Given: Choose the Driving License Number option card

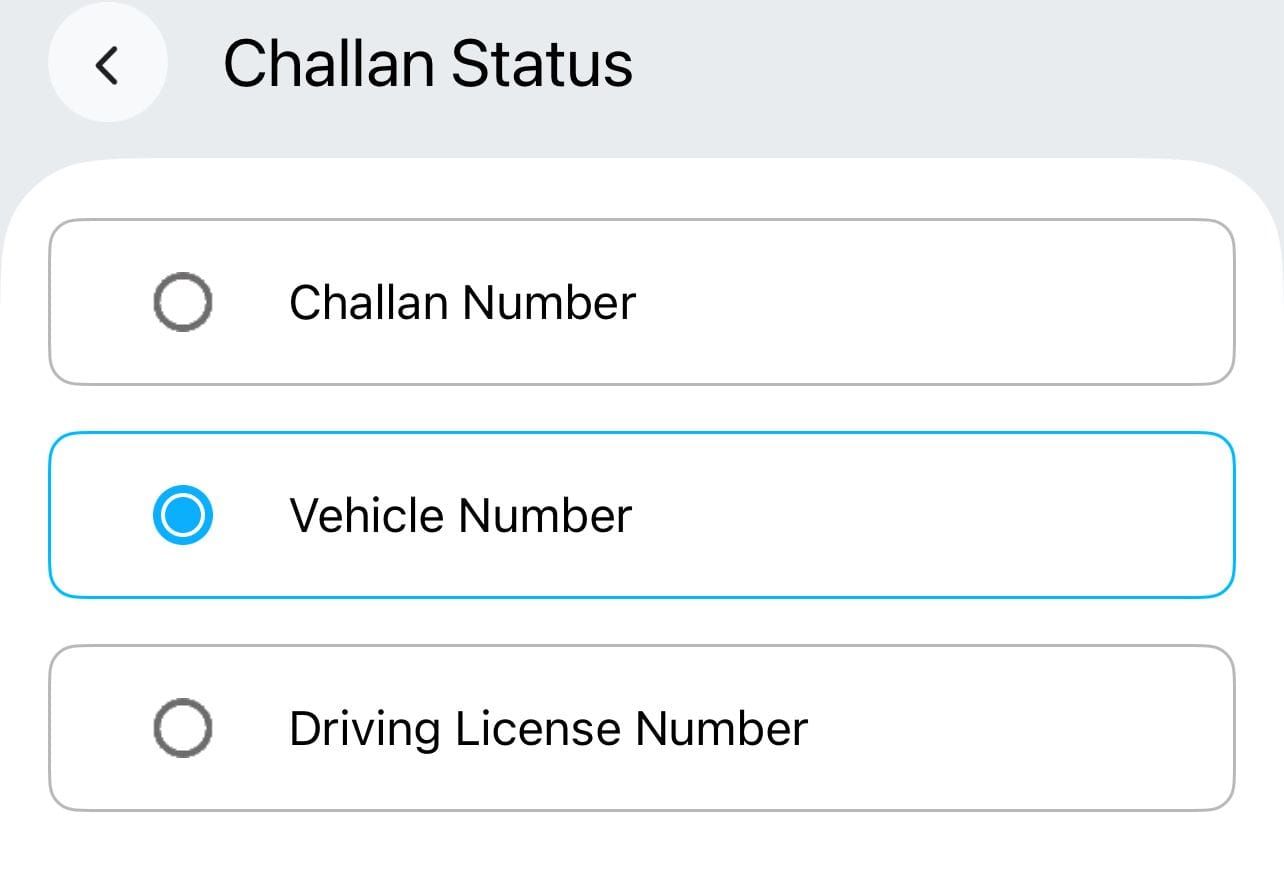Looking at the screenshot, I should 640,728.
